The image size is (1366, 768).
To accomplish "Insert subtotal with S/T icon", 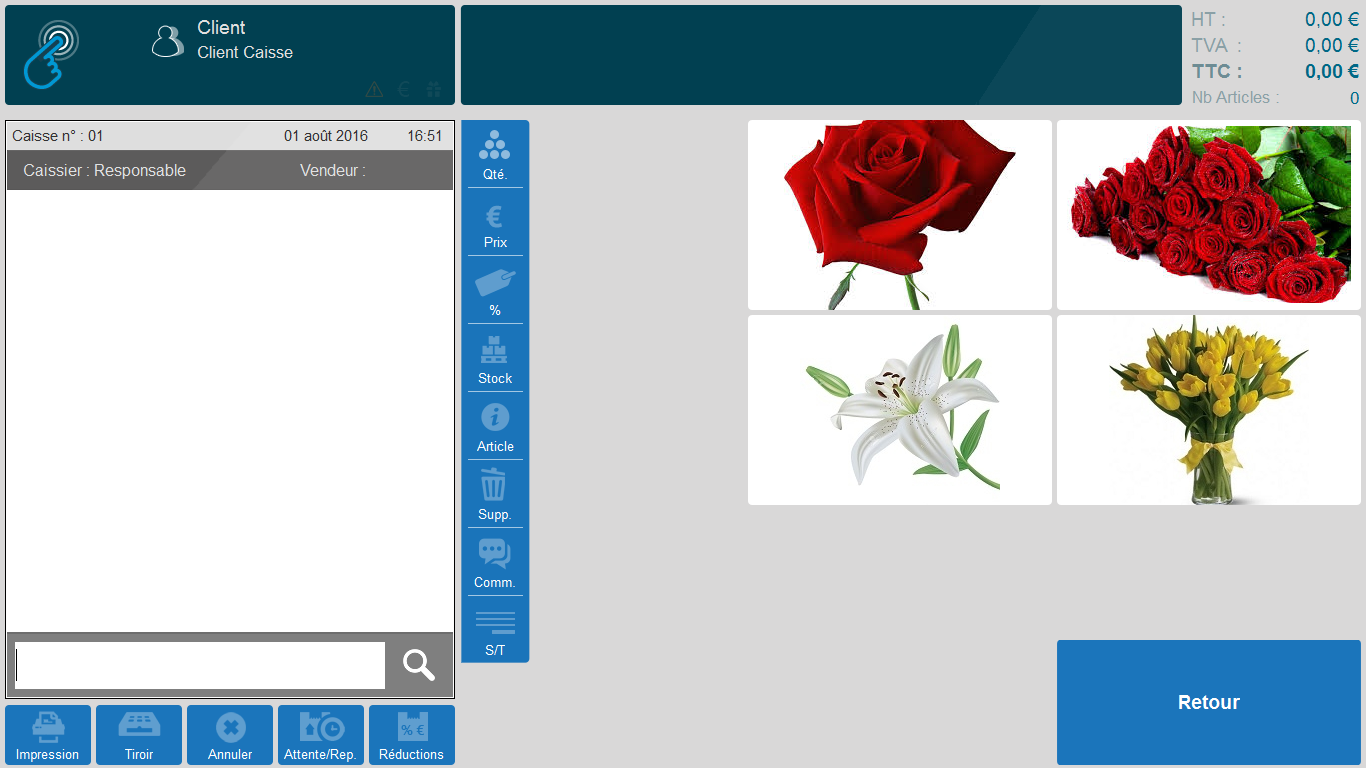I will point(495,631).
